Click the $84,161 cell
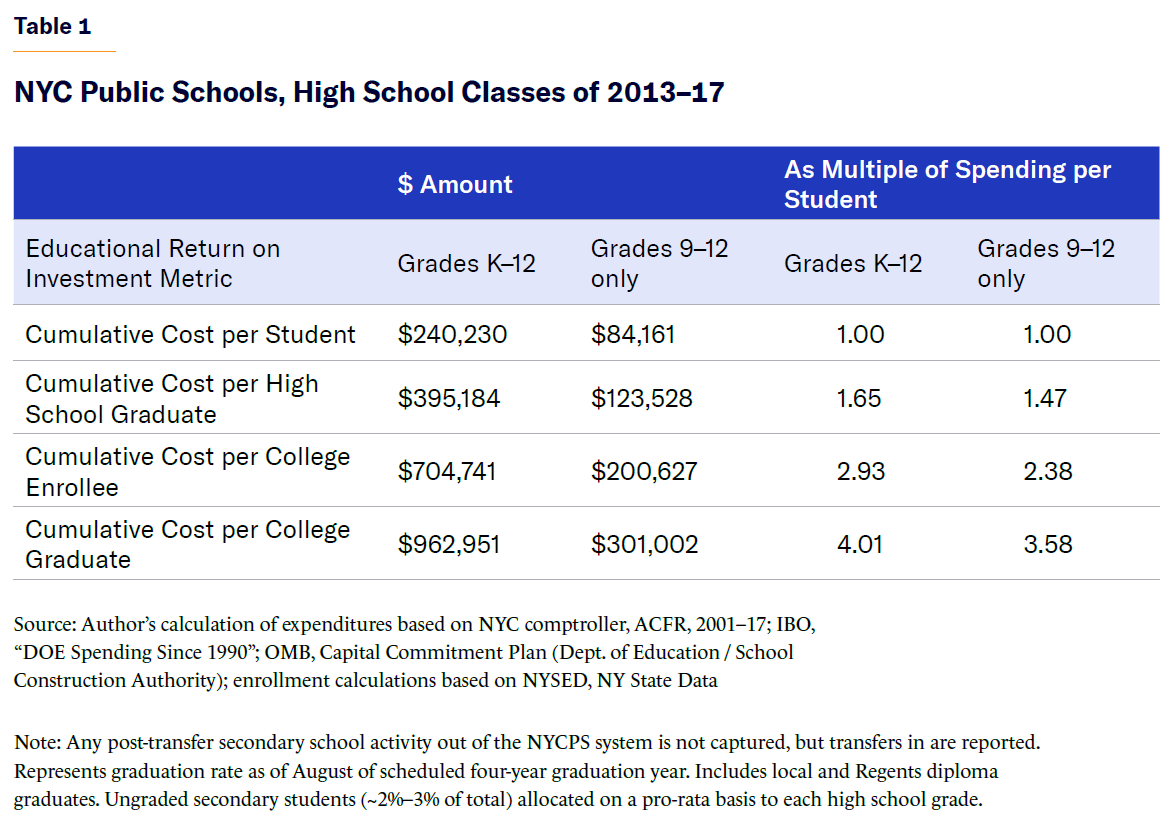 633,334
